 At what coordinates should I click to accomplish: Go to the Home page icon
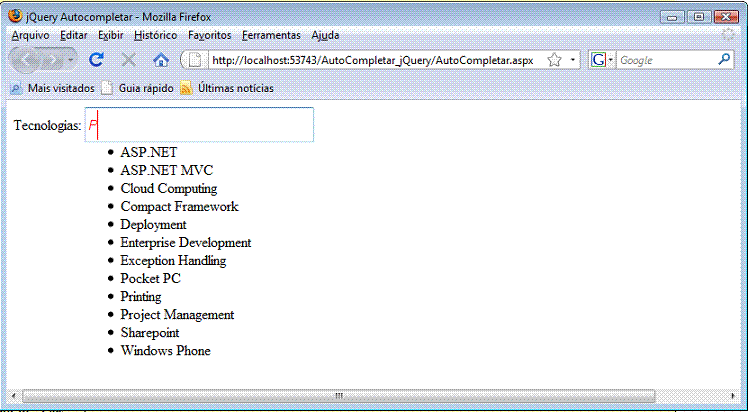point(161,60)
